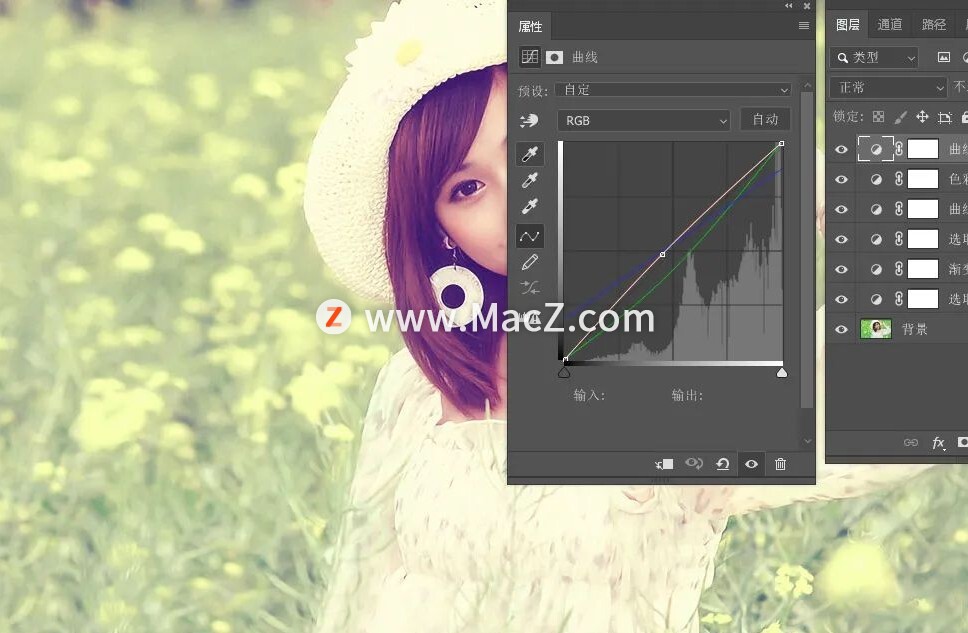Toggle the artboard auto-nesting lock
The image size is (968, 633).
pos(945,117)
